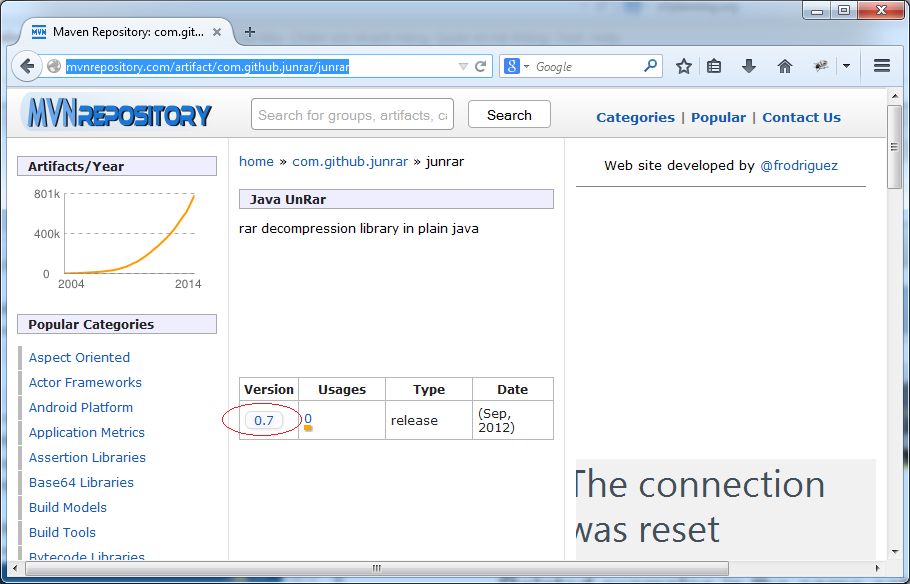
Task: Click the Artifacts/Year heading
Action: (117, 166)
